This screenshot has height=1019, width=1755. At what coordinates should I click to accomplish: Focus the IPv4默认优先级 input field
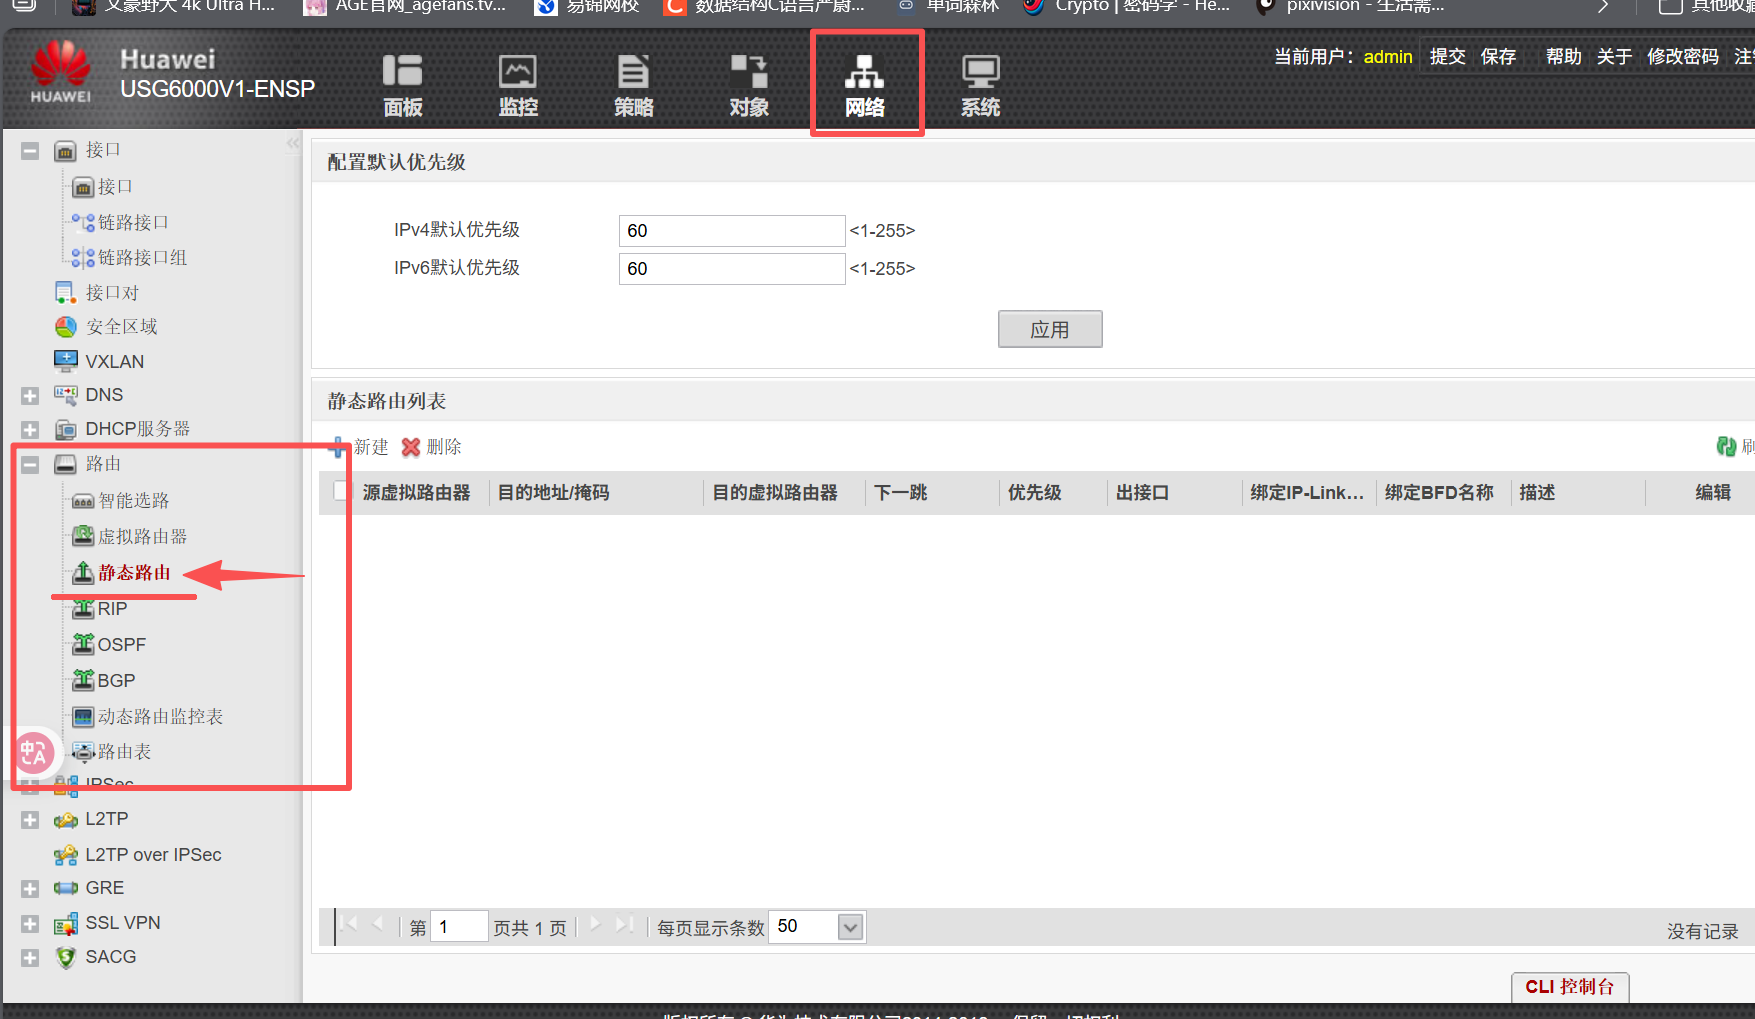tap(732, 231)
